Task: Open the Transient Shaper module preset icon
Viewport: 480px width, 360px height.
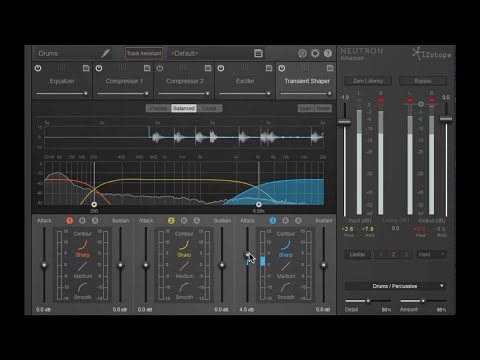Action: [330, 68]
